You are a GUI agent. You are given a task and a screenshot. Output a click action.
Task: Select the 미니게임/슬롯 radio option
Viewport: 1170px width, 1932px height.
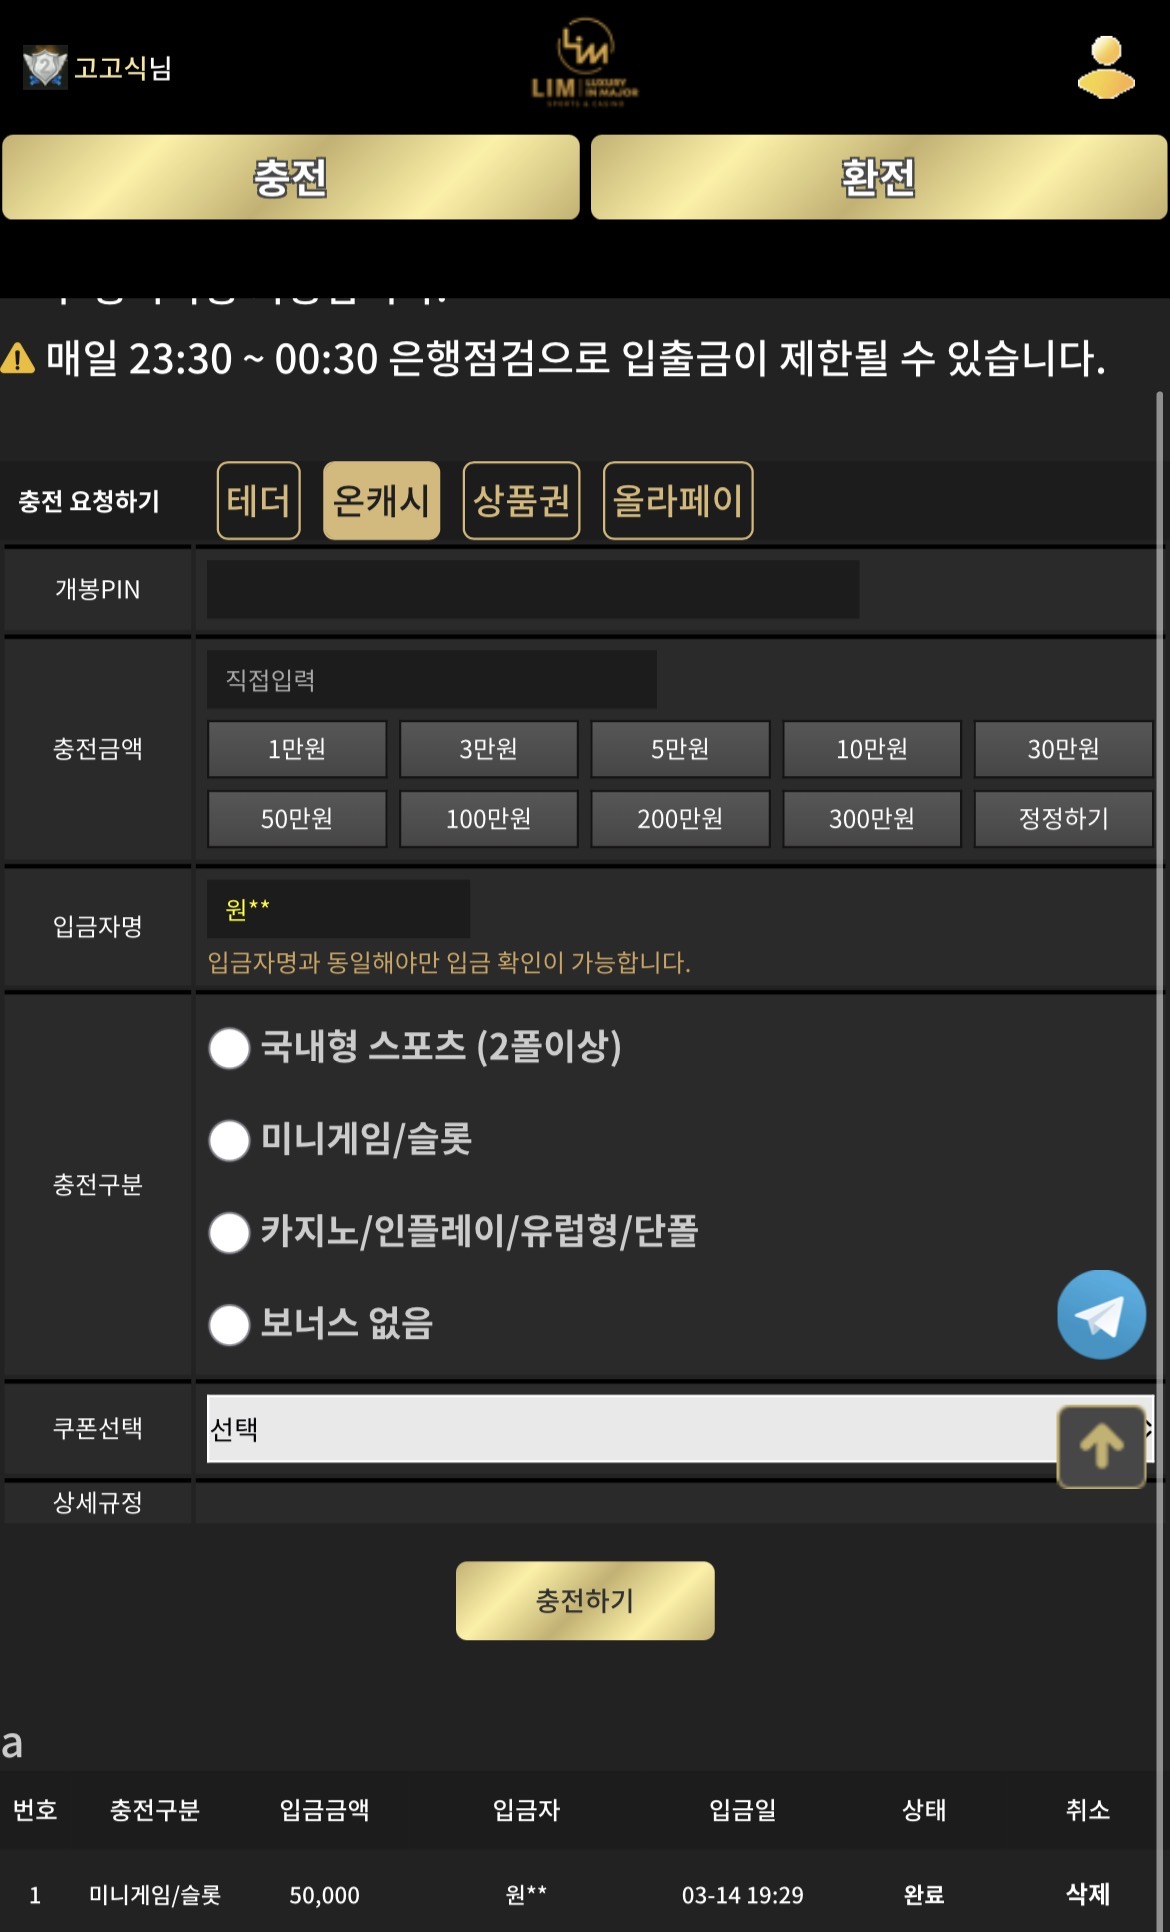pos(229,1140)
